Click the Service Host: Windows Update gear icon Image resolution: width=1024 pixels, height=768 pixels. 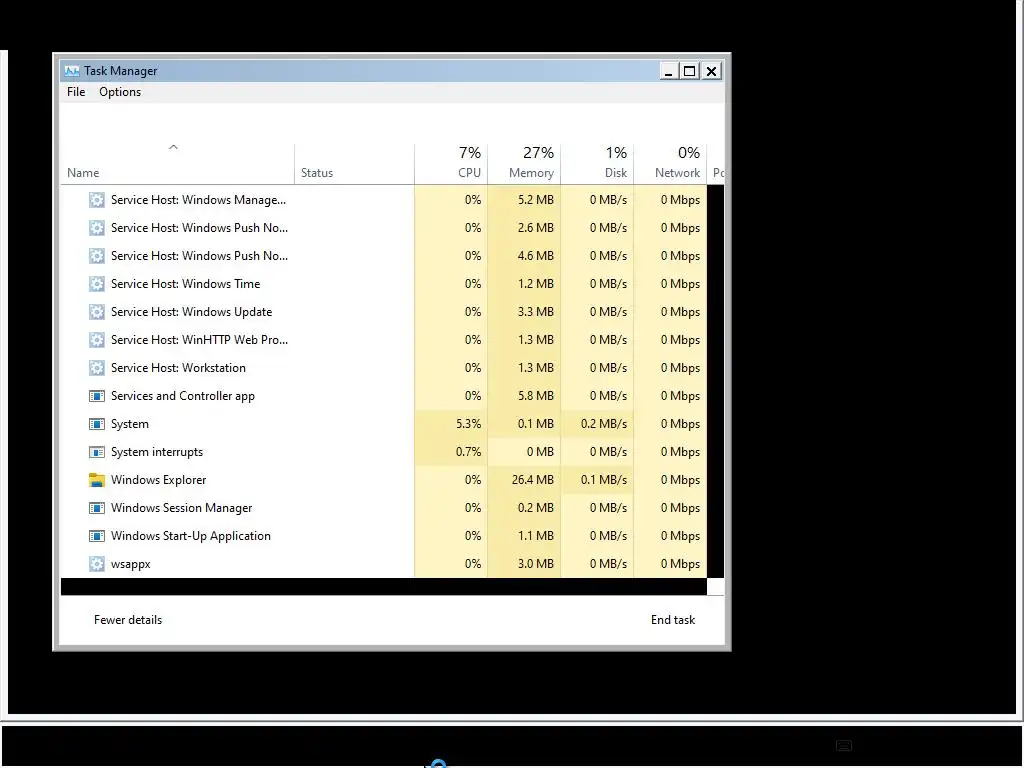tap(97, 312)
